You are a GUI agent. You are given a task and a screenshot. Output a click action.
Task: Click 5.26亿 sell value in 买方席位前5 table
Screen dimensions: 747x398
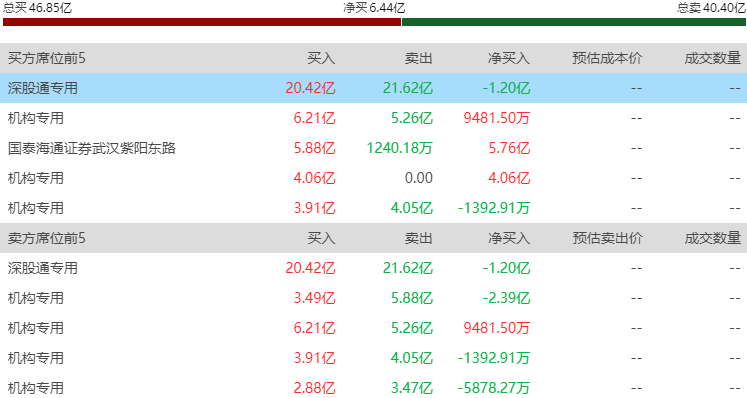click(x=412, y=118)
